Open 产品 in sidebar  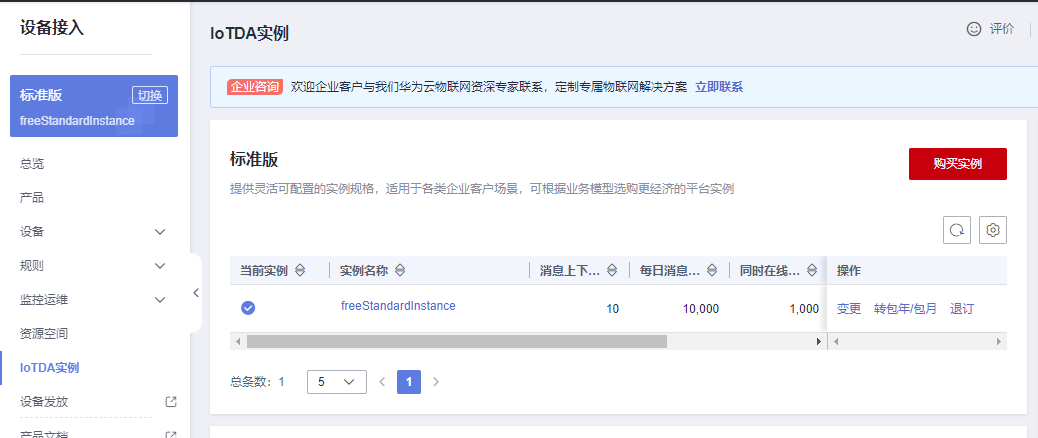[32, 198]
